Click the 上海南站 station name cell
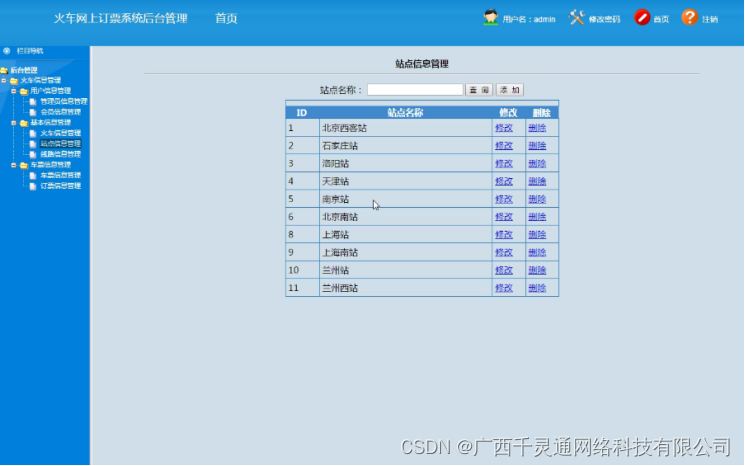Viewport: 745px width, 466px height. [405, 252]
